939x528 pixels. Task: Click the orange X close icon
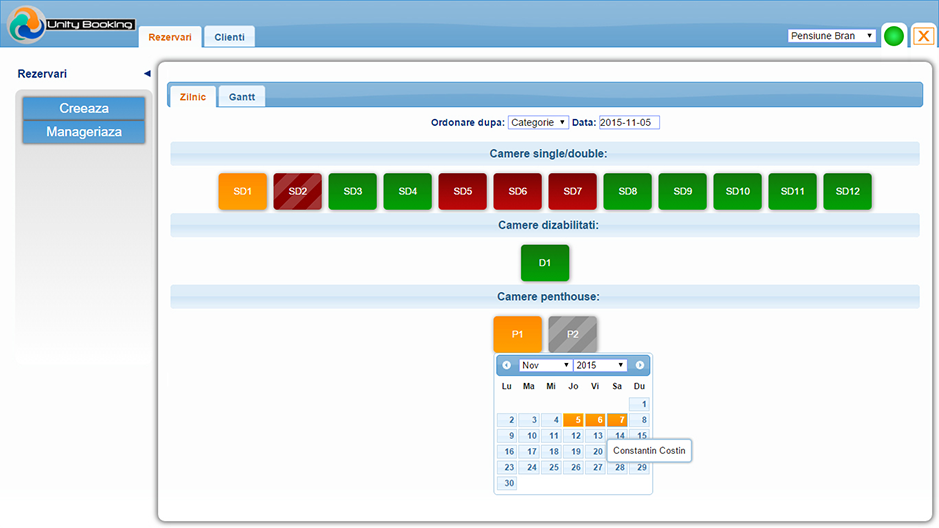pos(924,36)
